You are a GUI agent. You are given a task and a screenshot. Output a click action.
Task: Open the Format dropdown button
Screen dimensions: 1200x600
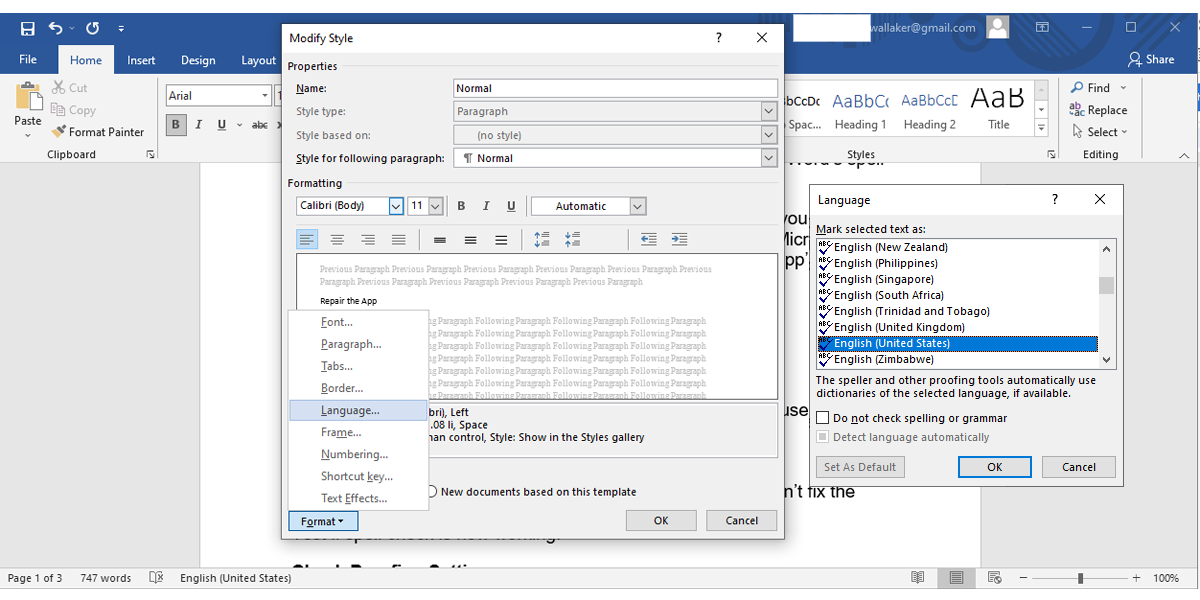click(x=322, y=521)
